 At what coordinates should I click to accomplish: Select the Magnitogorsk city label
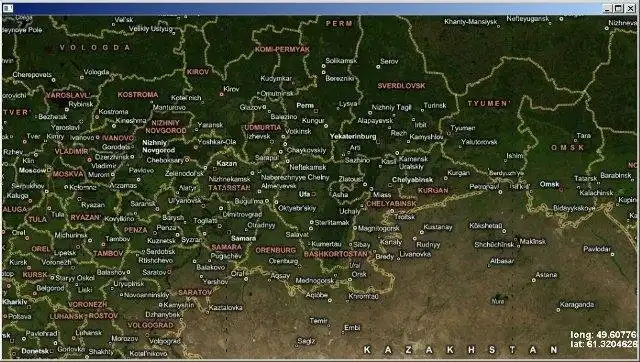(x=379, y=229)
